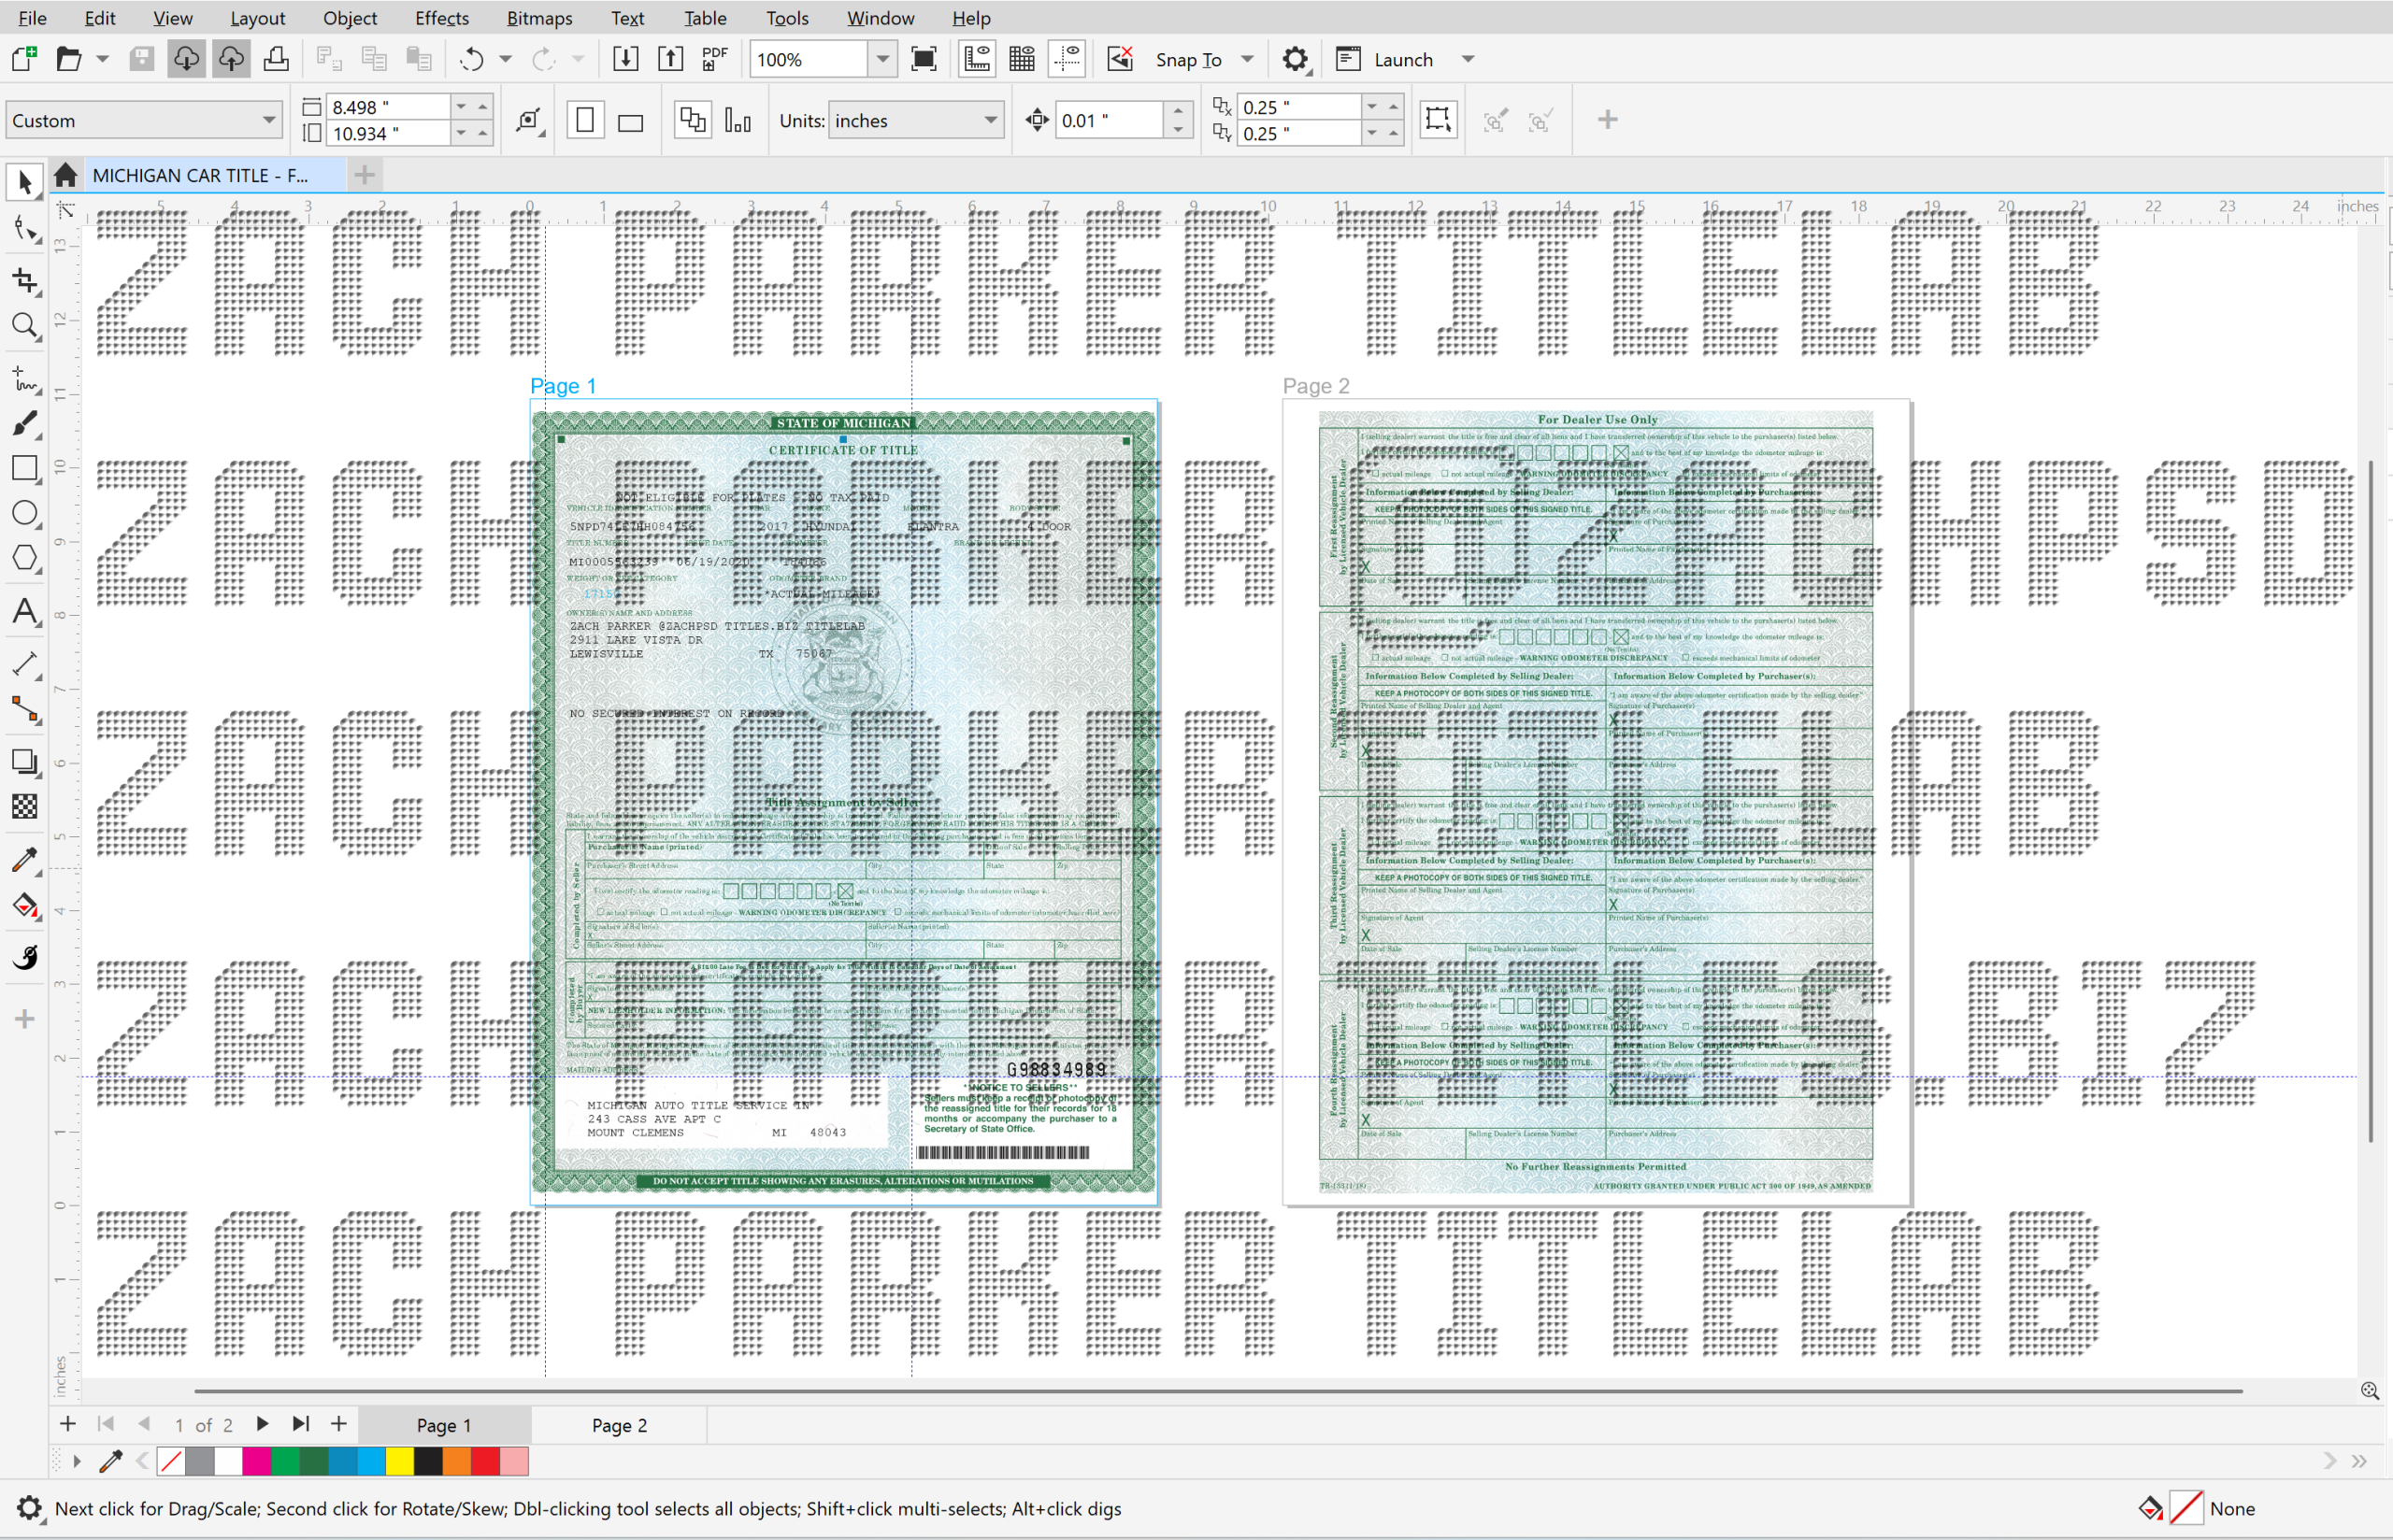Select the Color Eyedropper tool
Viewport: 2393px width, 1540px height.
(x=25, y=860)
